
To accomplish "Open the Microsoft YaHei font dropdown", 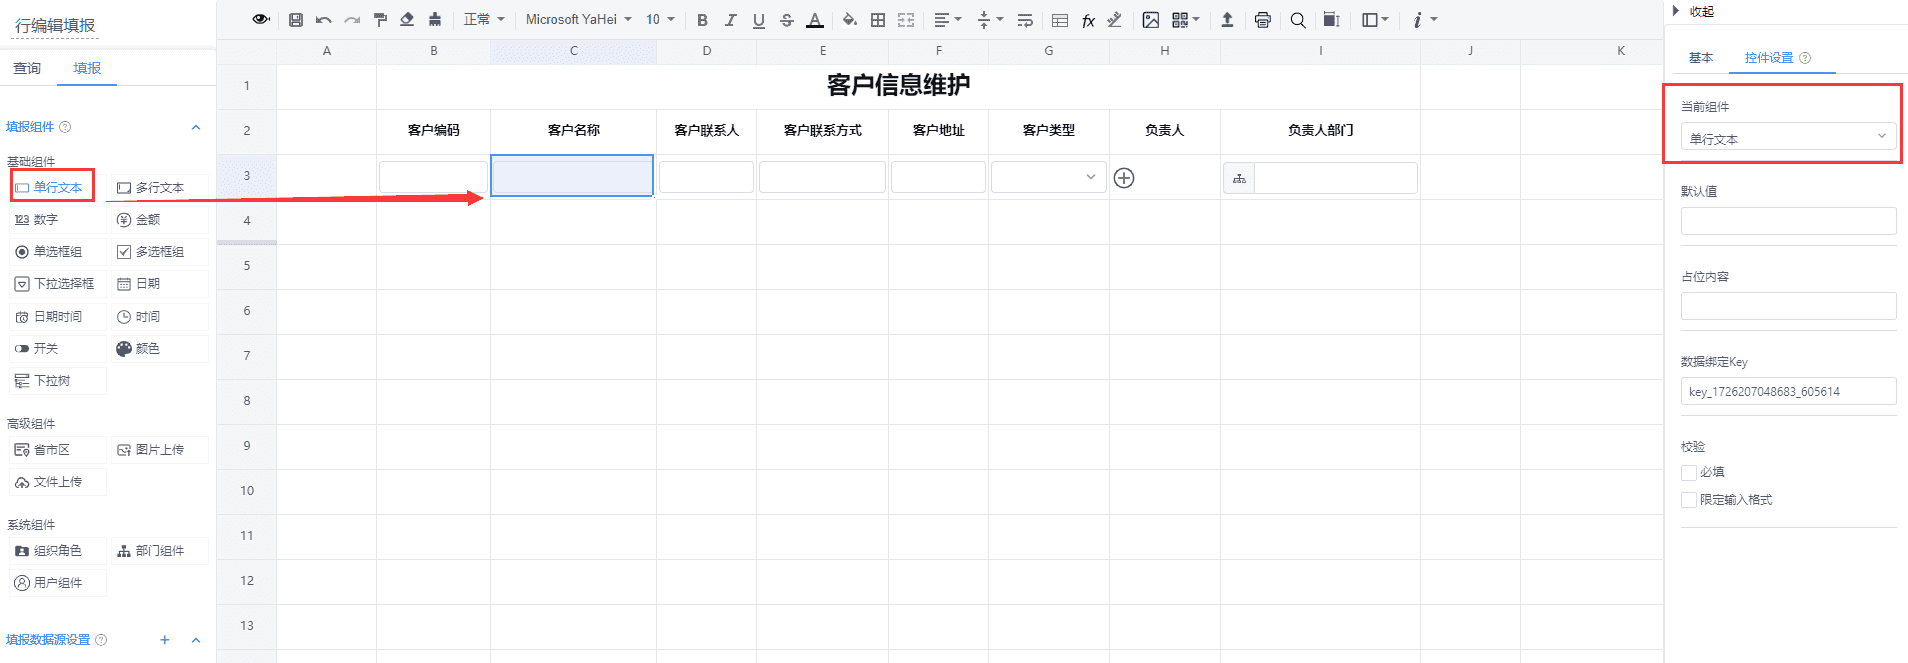I will 578,19.
